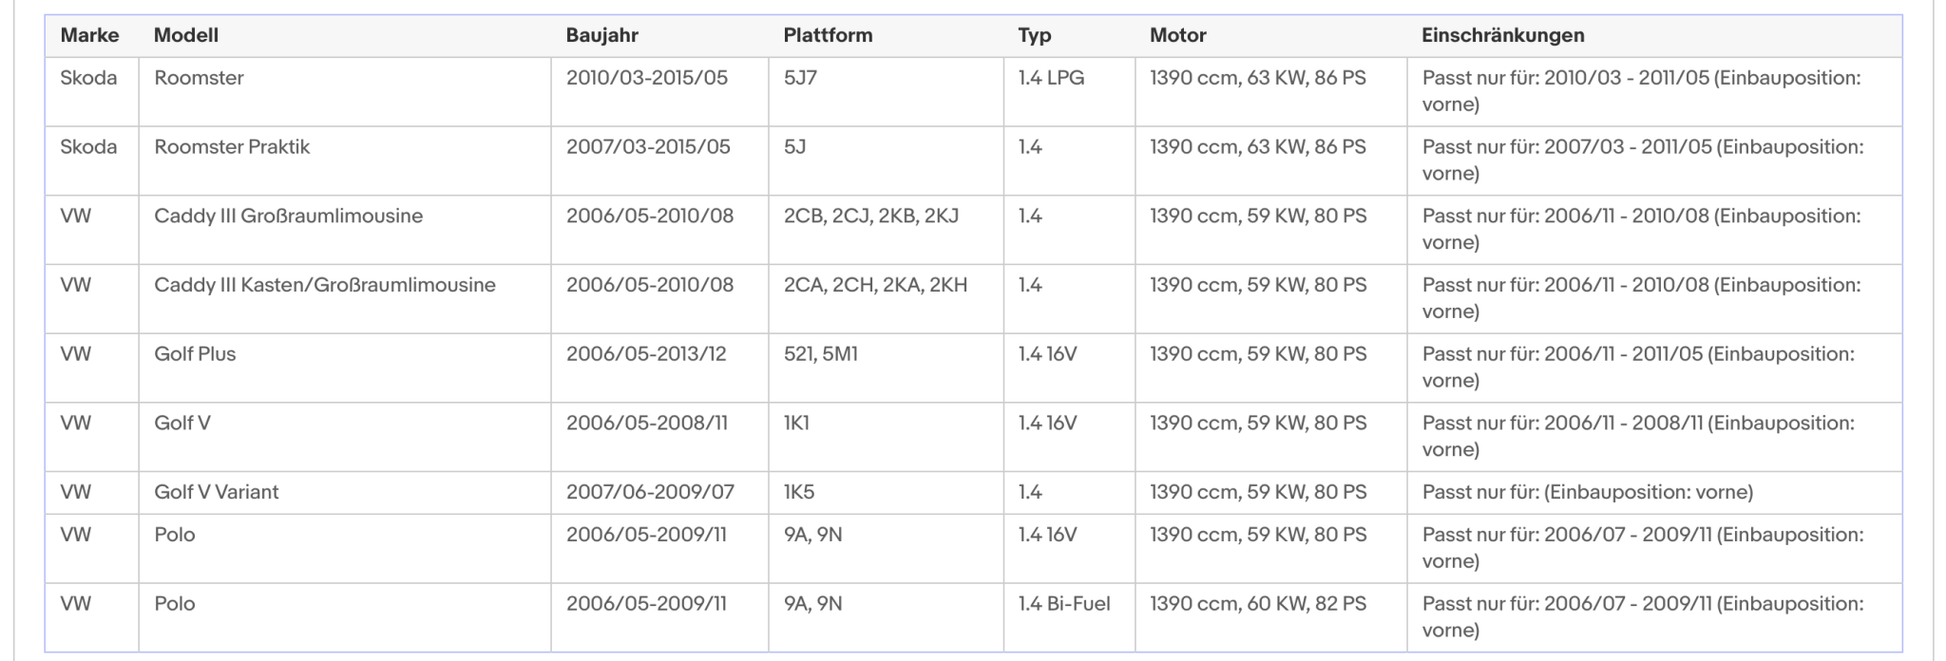The image size is (1946, 661).
Task: Click the 2CB, 2CJ, 2KB, 2KJ platform cell
Action: (870, 216)
